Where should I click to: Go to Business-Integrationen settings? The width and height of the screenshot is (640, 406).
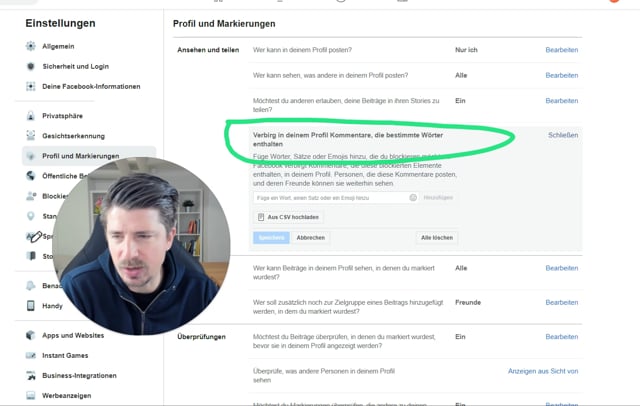(79, 375)
